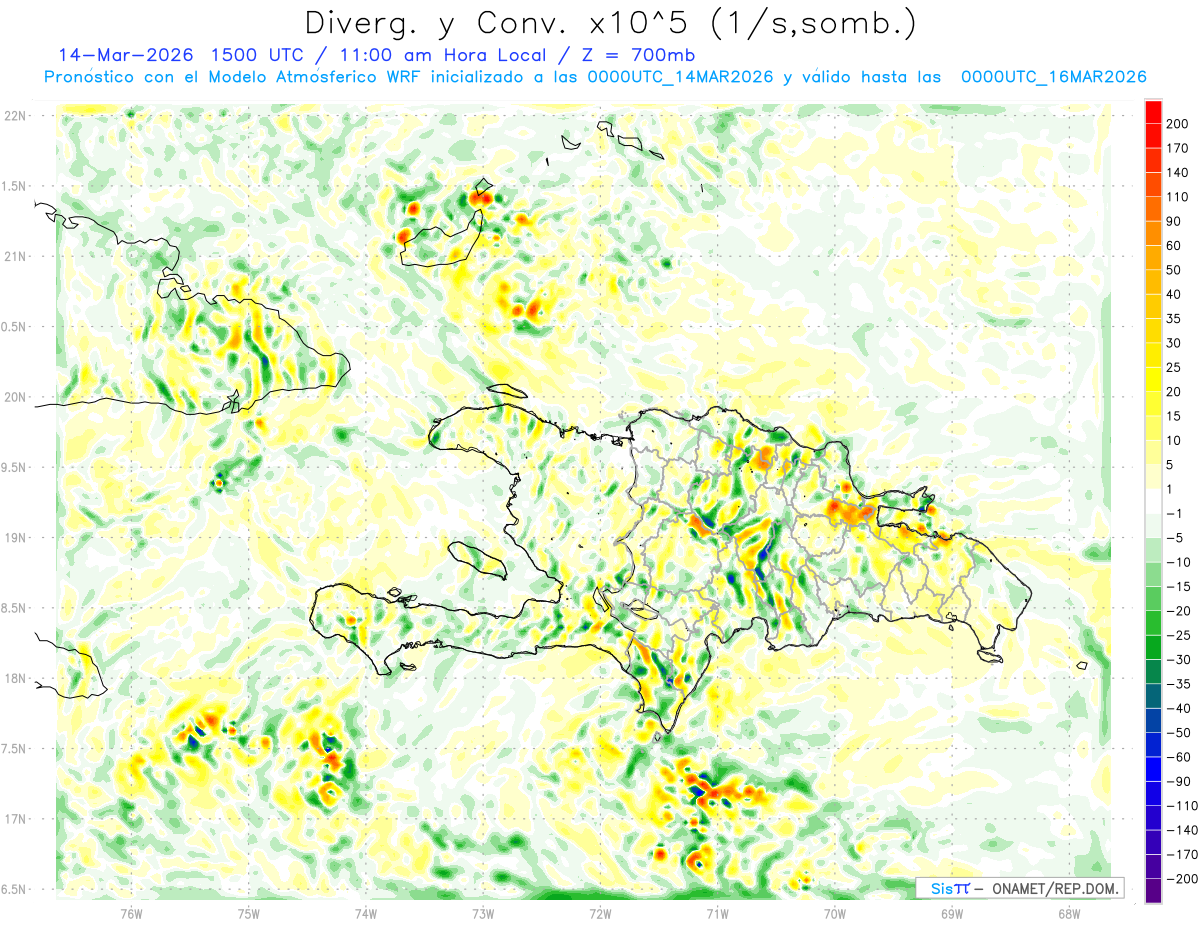The image size is (1200, 927).
Task: Select the latitude label "20N"
Action: tap(15, 397)
